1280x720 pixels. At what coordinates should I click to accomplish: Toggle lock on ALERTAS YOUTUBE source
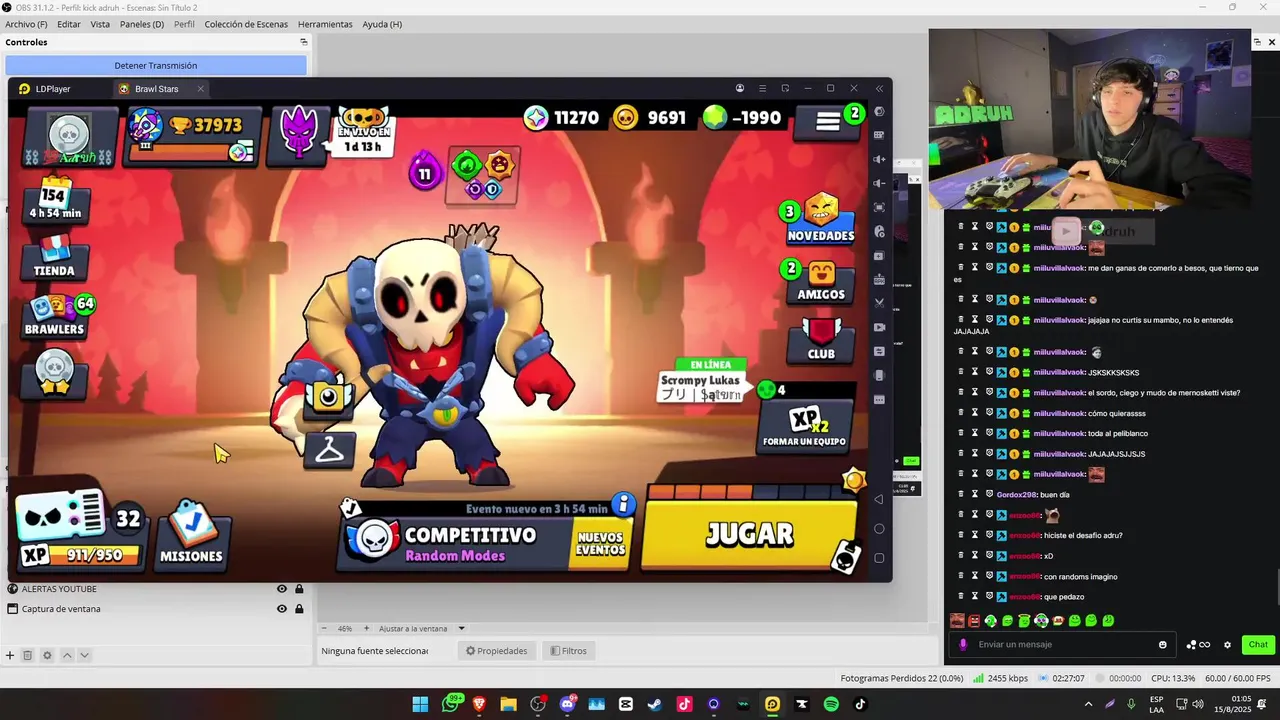tap(299, 589)
